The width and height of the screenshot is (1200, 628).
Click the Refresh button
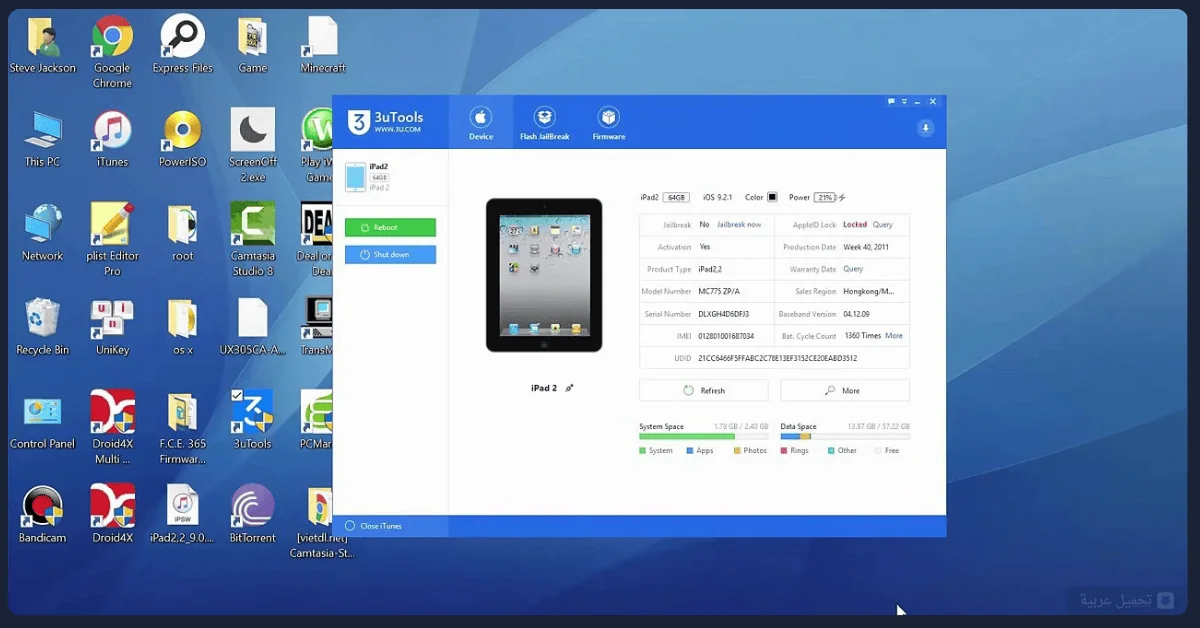(x=704, y=391)
